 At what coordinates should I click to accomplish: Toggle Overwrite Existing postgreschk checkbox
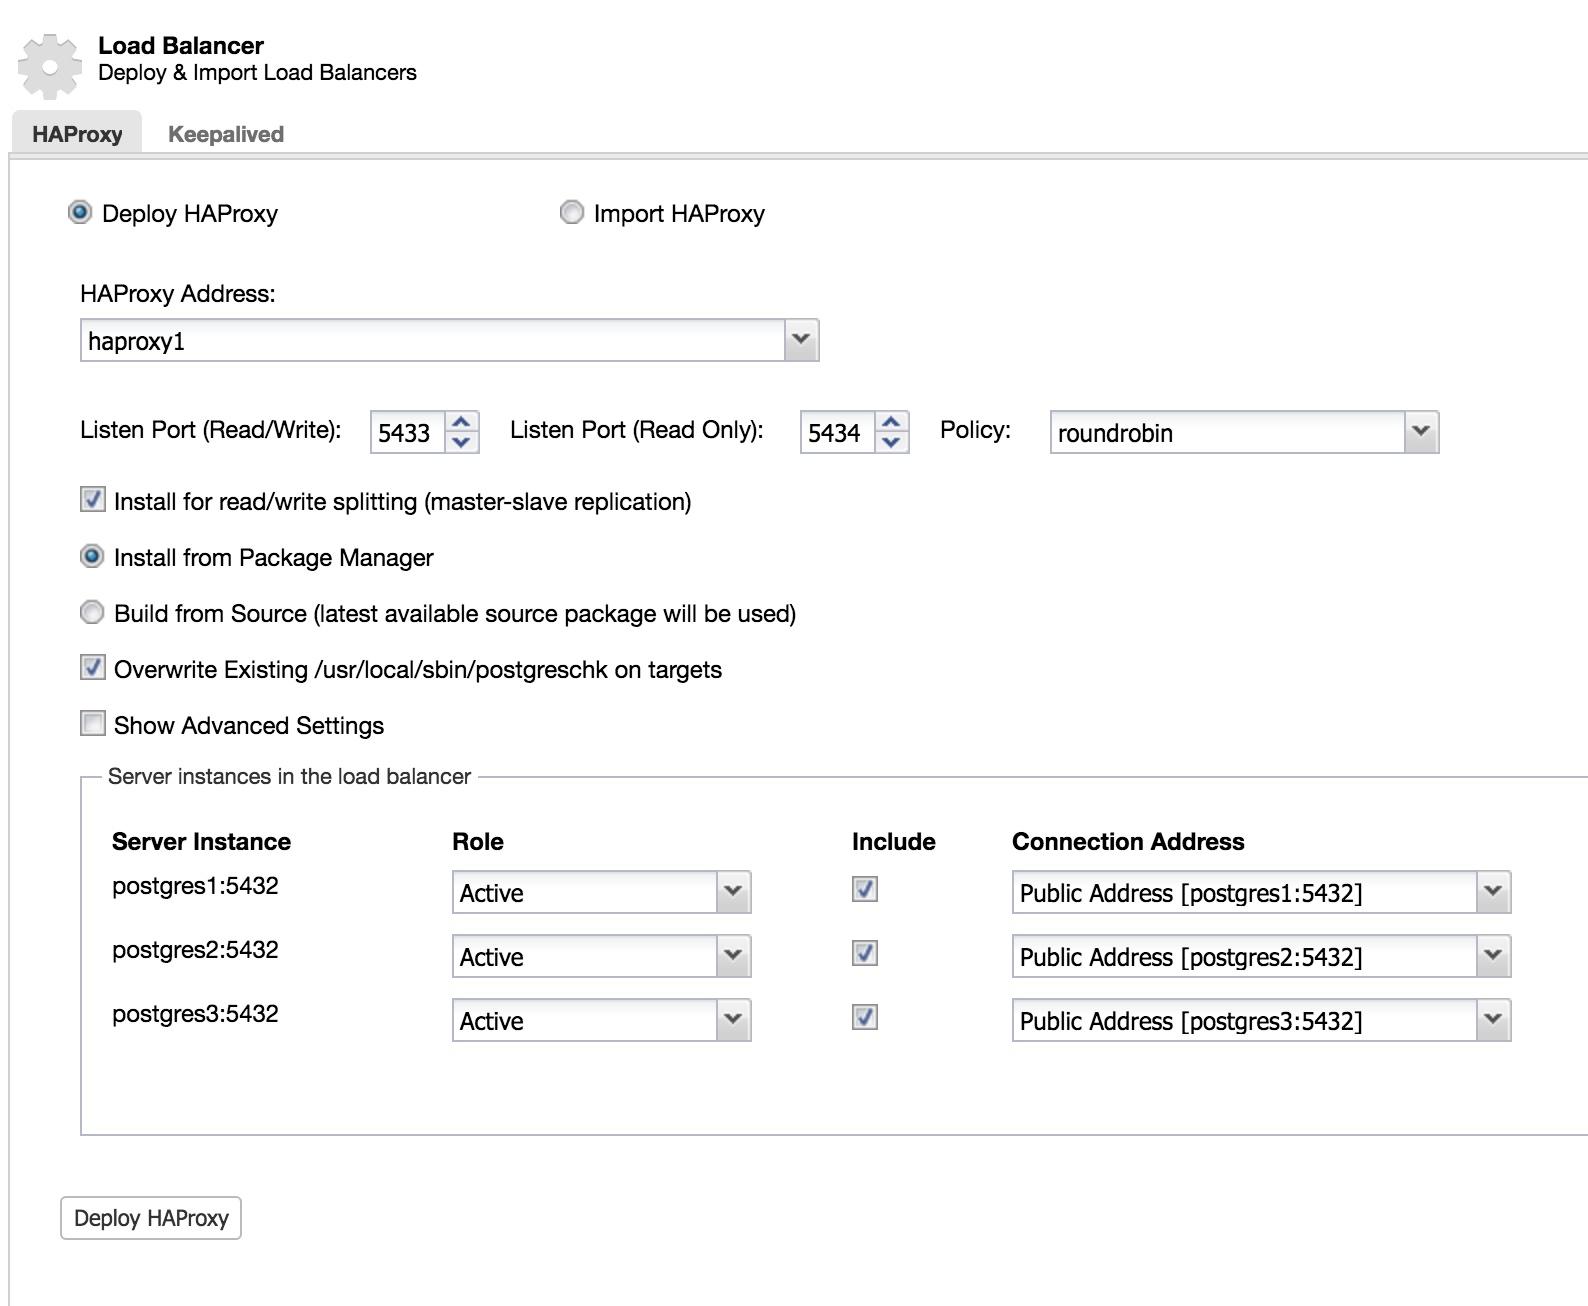click(93, 667)
